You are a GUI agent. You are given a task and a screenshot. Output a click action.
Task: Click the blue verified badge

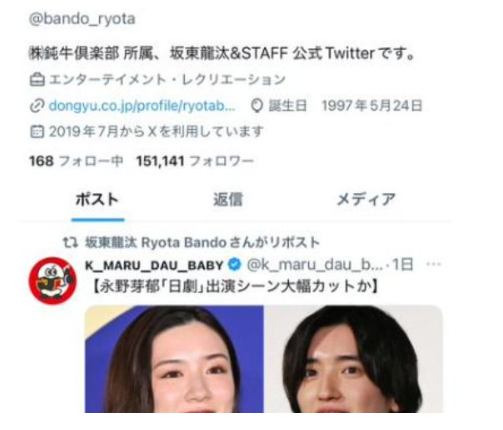[234, 265]
